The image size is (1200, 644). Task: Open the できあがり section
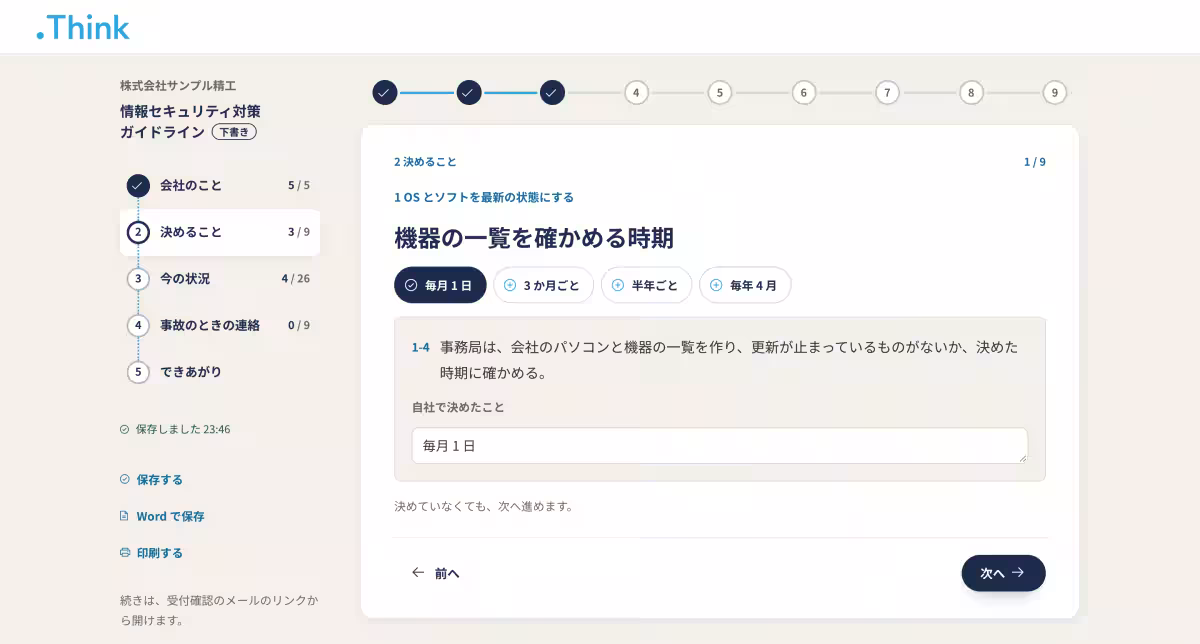tap(220, 371)
